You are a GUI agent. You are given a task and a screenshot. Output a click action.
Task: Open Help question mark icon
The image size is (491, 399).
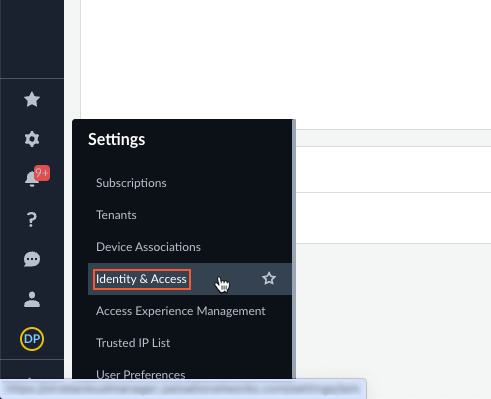32,219
